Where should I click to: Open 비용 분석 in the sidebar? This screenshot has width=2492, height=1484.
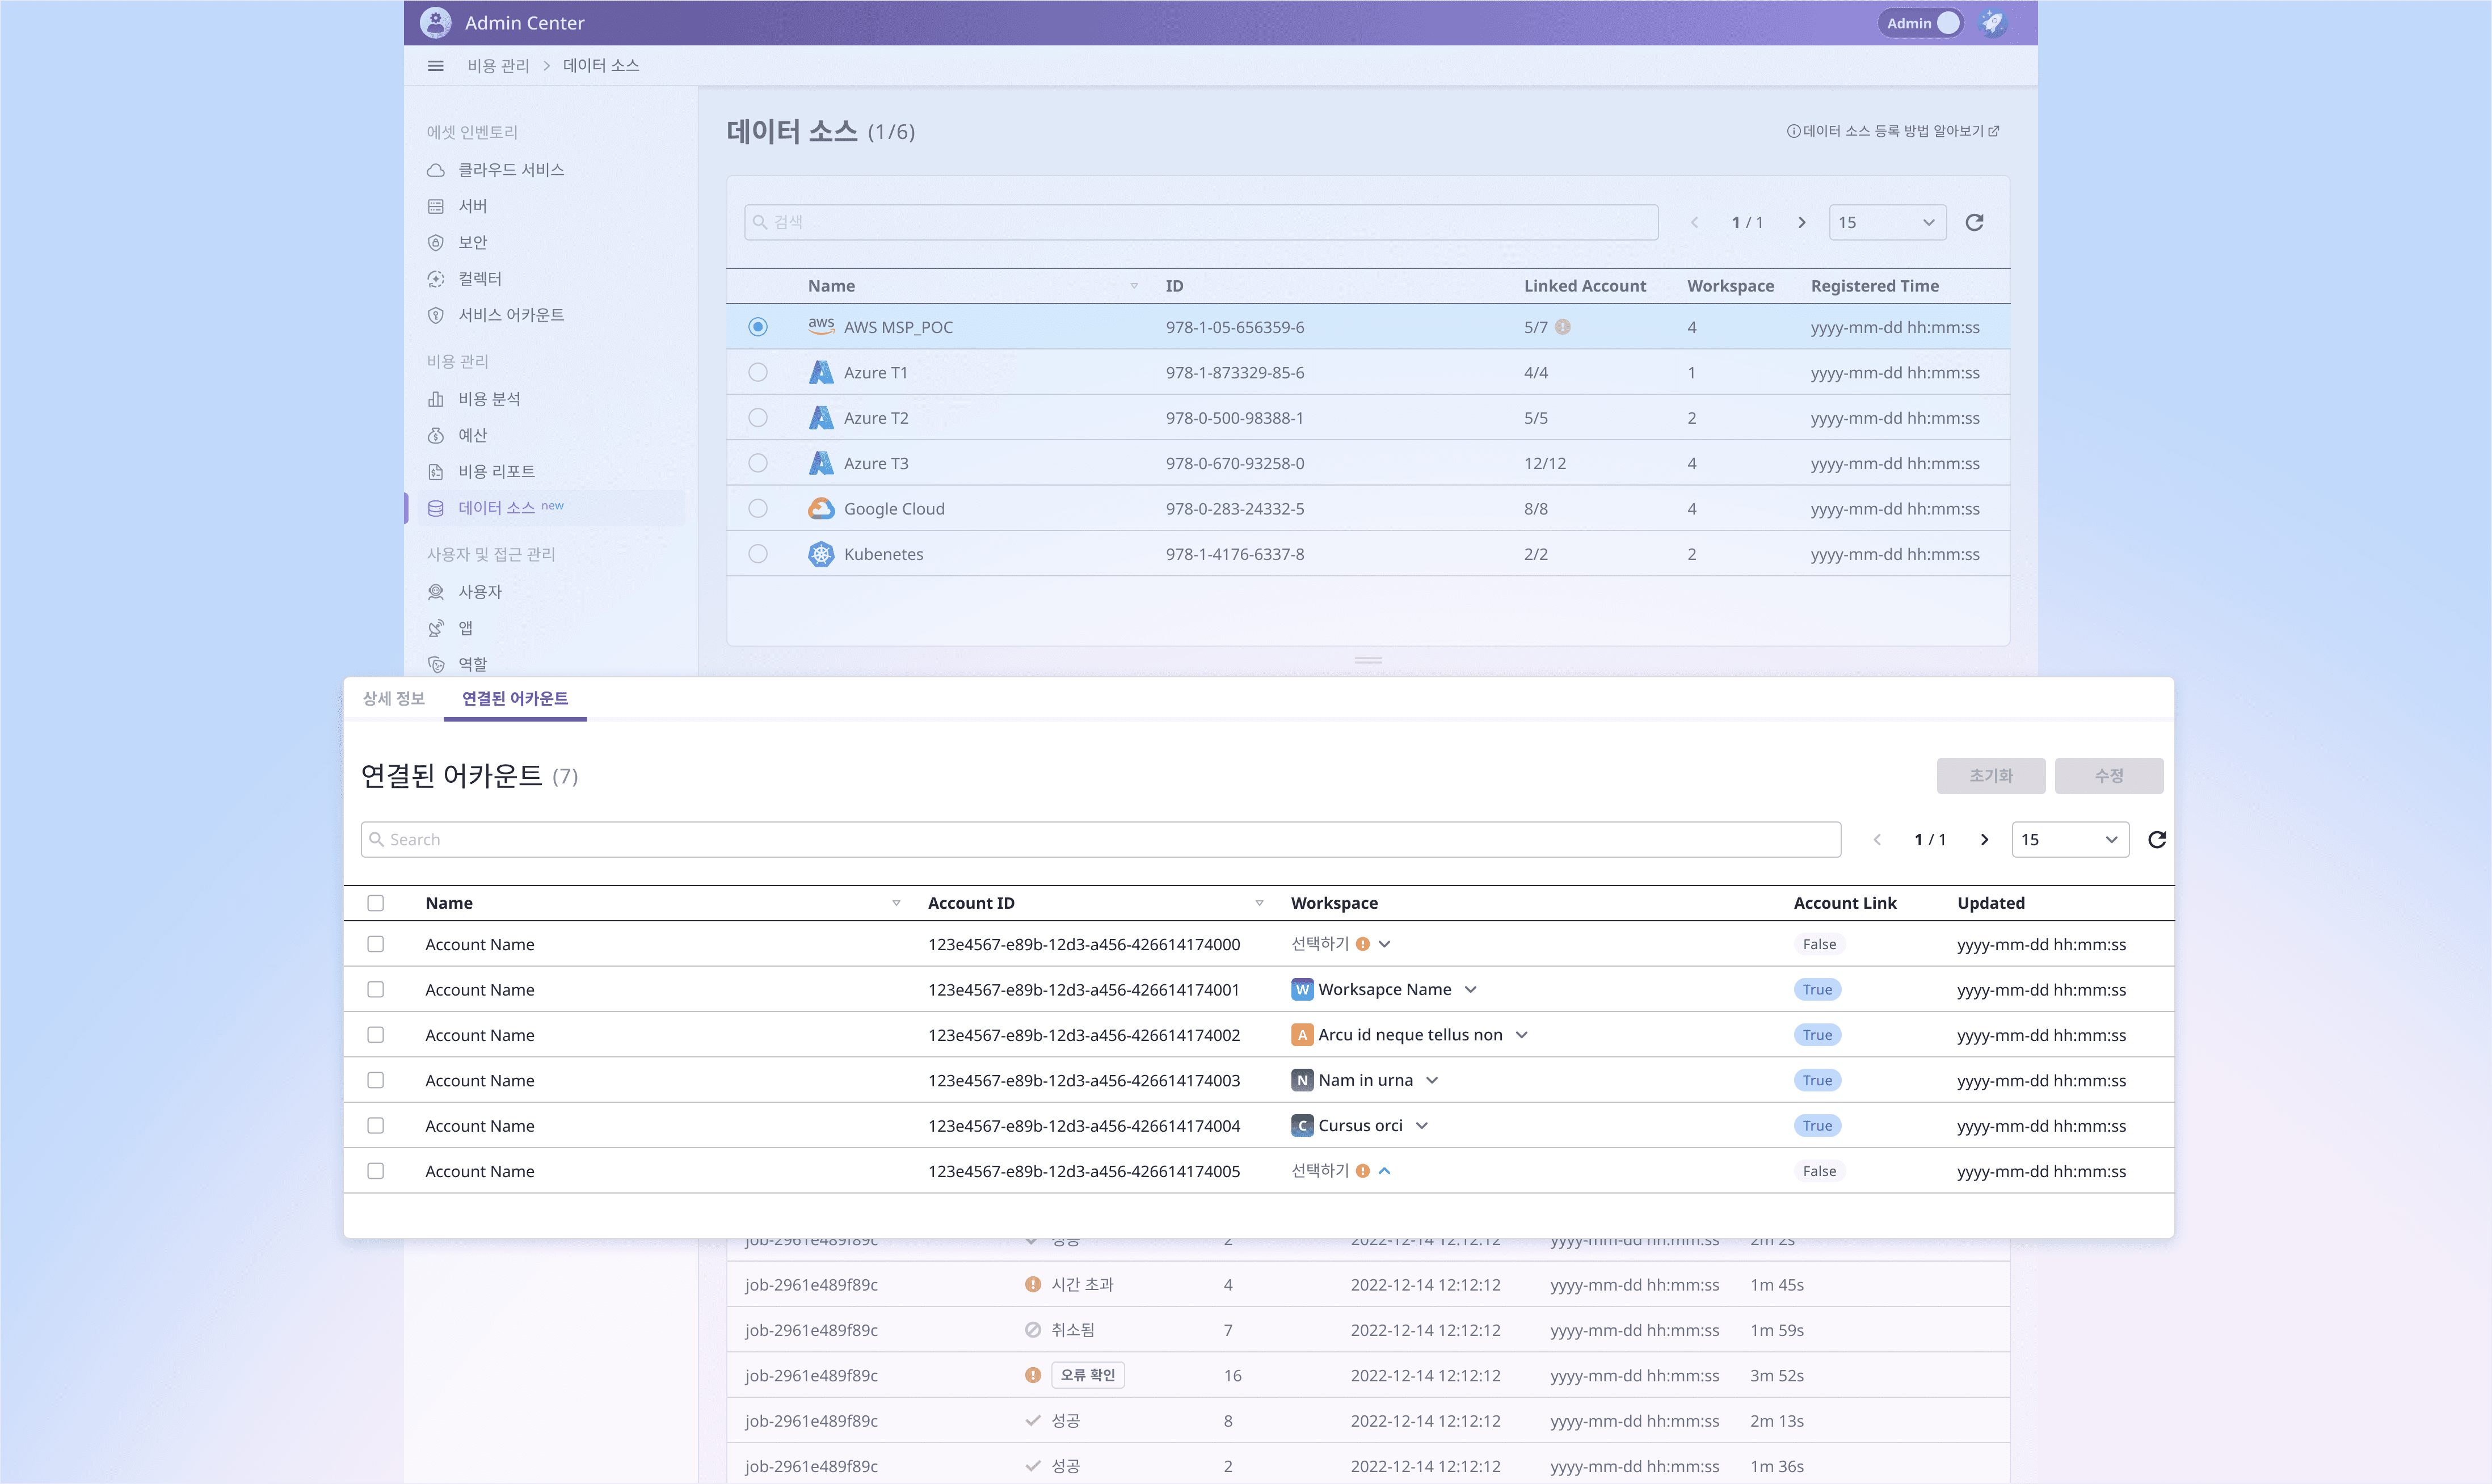point(489,399)
